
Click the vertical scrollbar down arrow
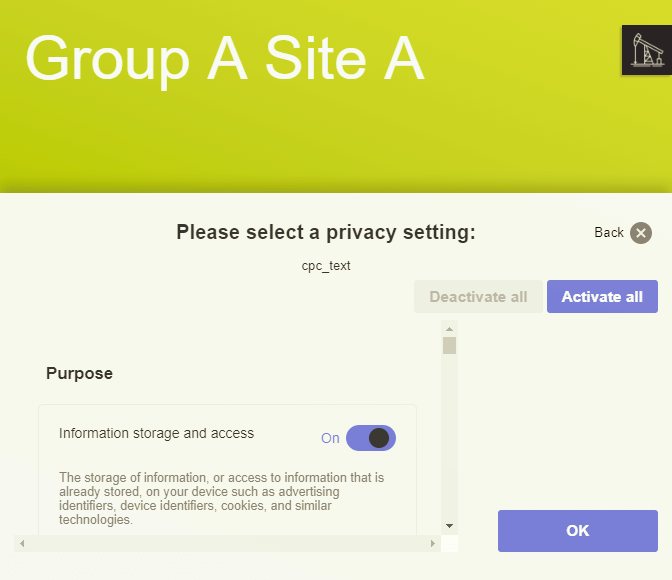point(449,526)
